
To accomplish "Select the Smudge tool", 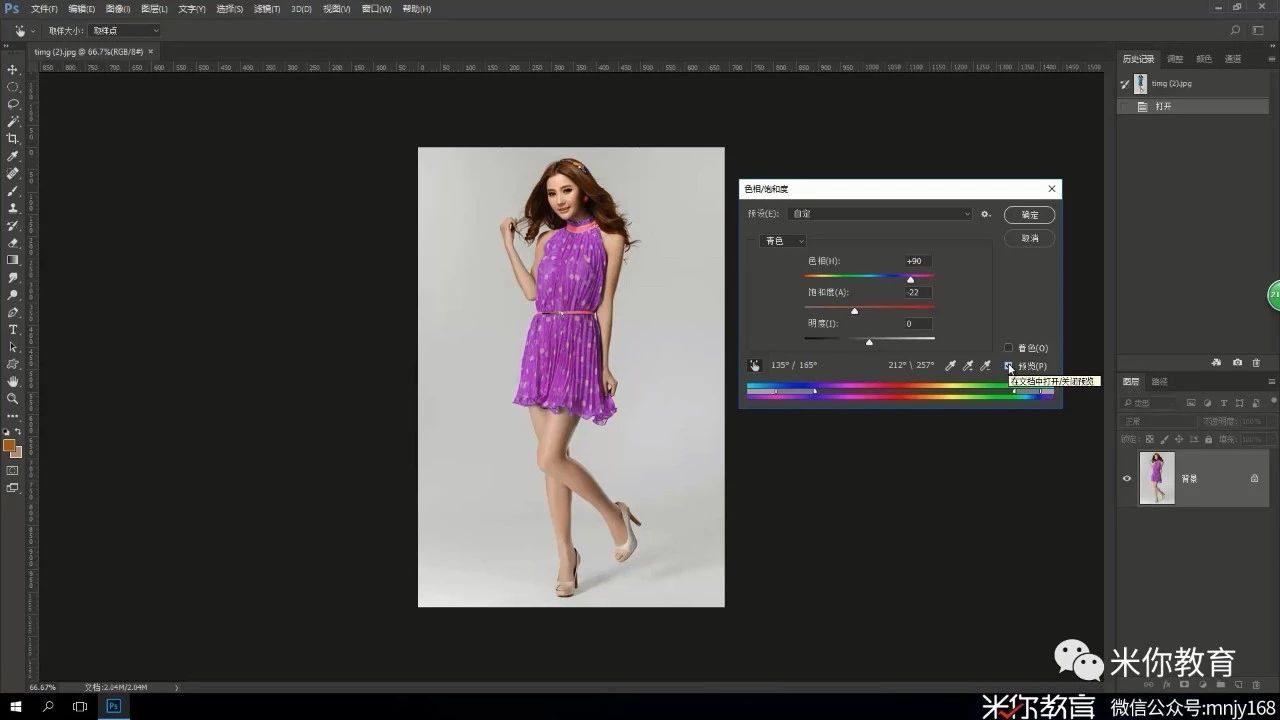I will tap(13, 277).
